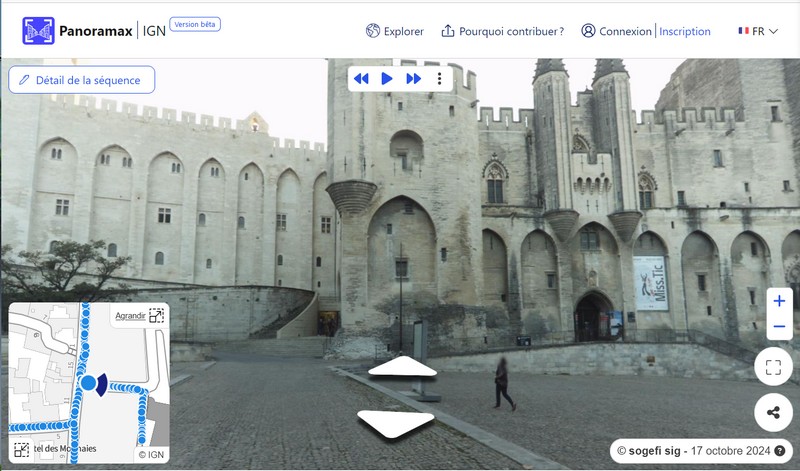Play the picture sequence
Image resolution: width=800 pixels, height=471 pixels.
[x=387, y=78]
